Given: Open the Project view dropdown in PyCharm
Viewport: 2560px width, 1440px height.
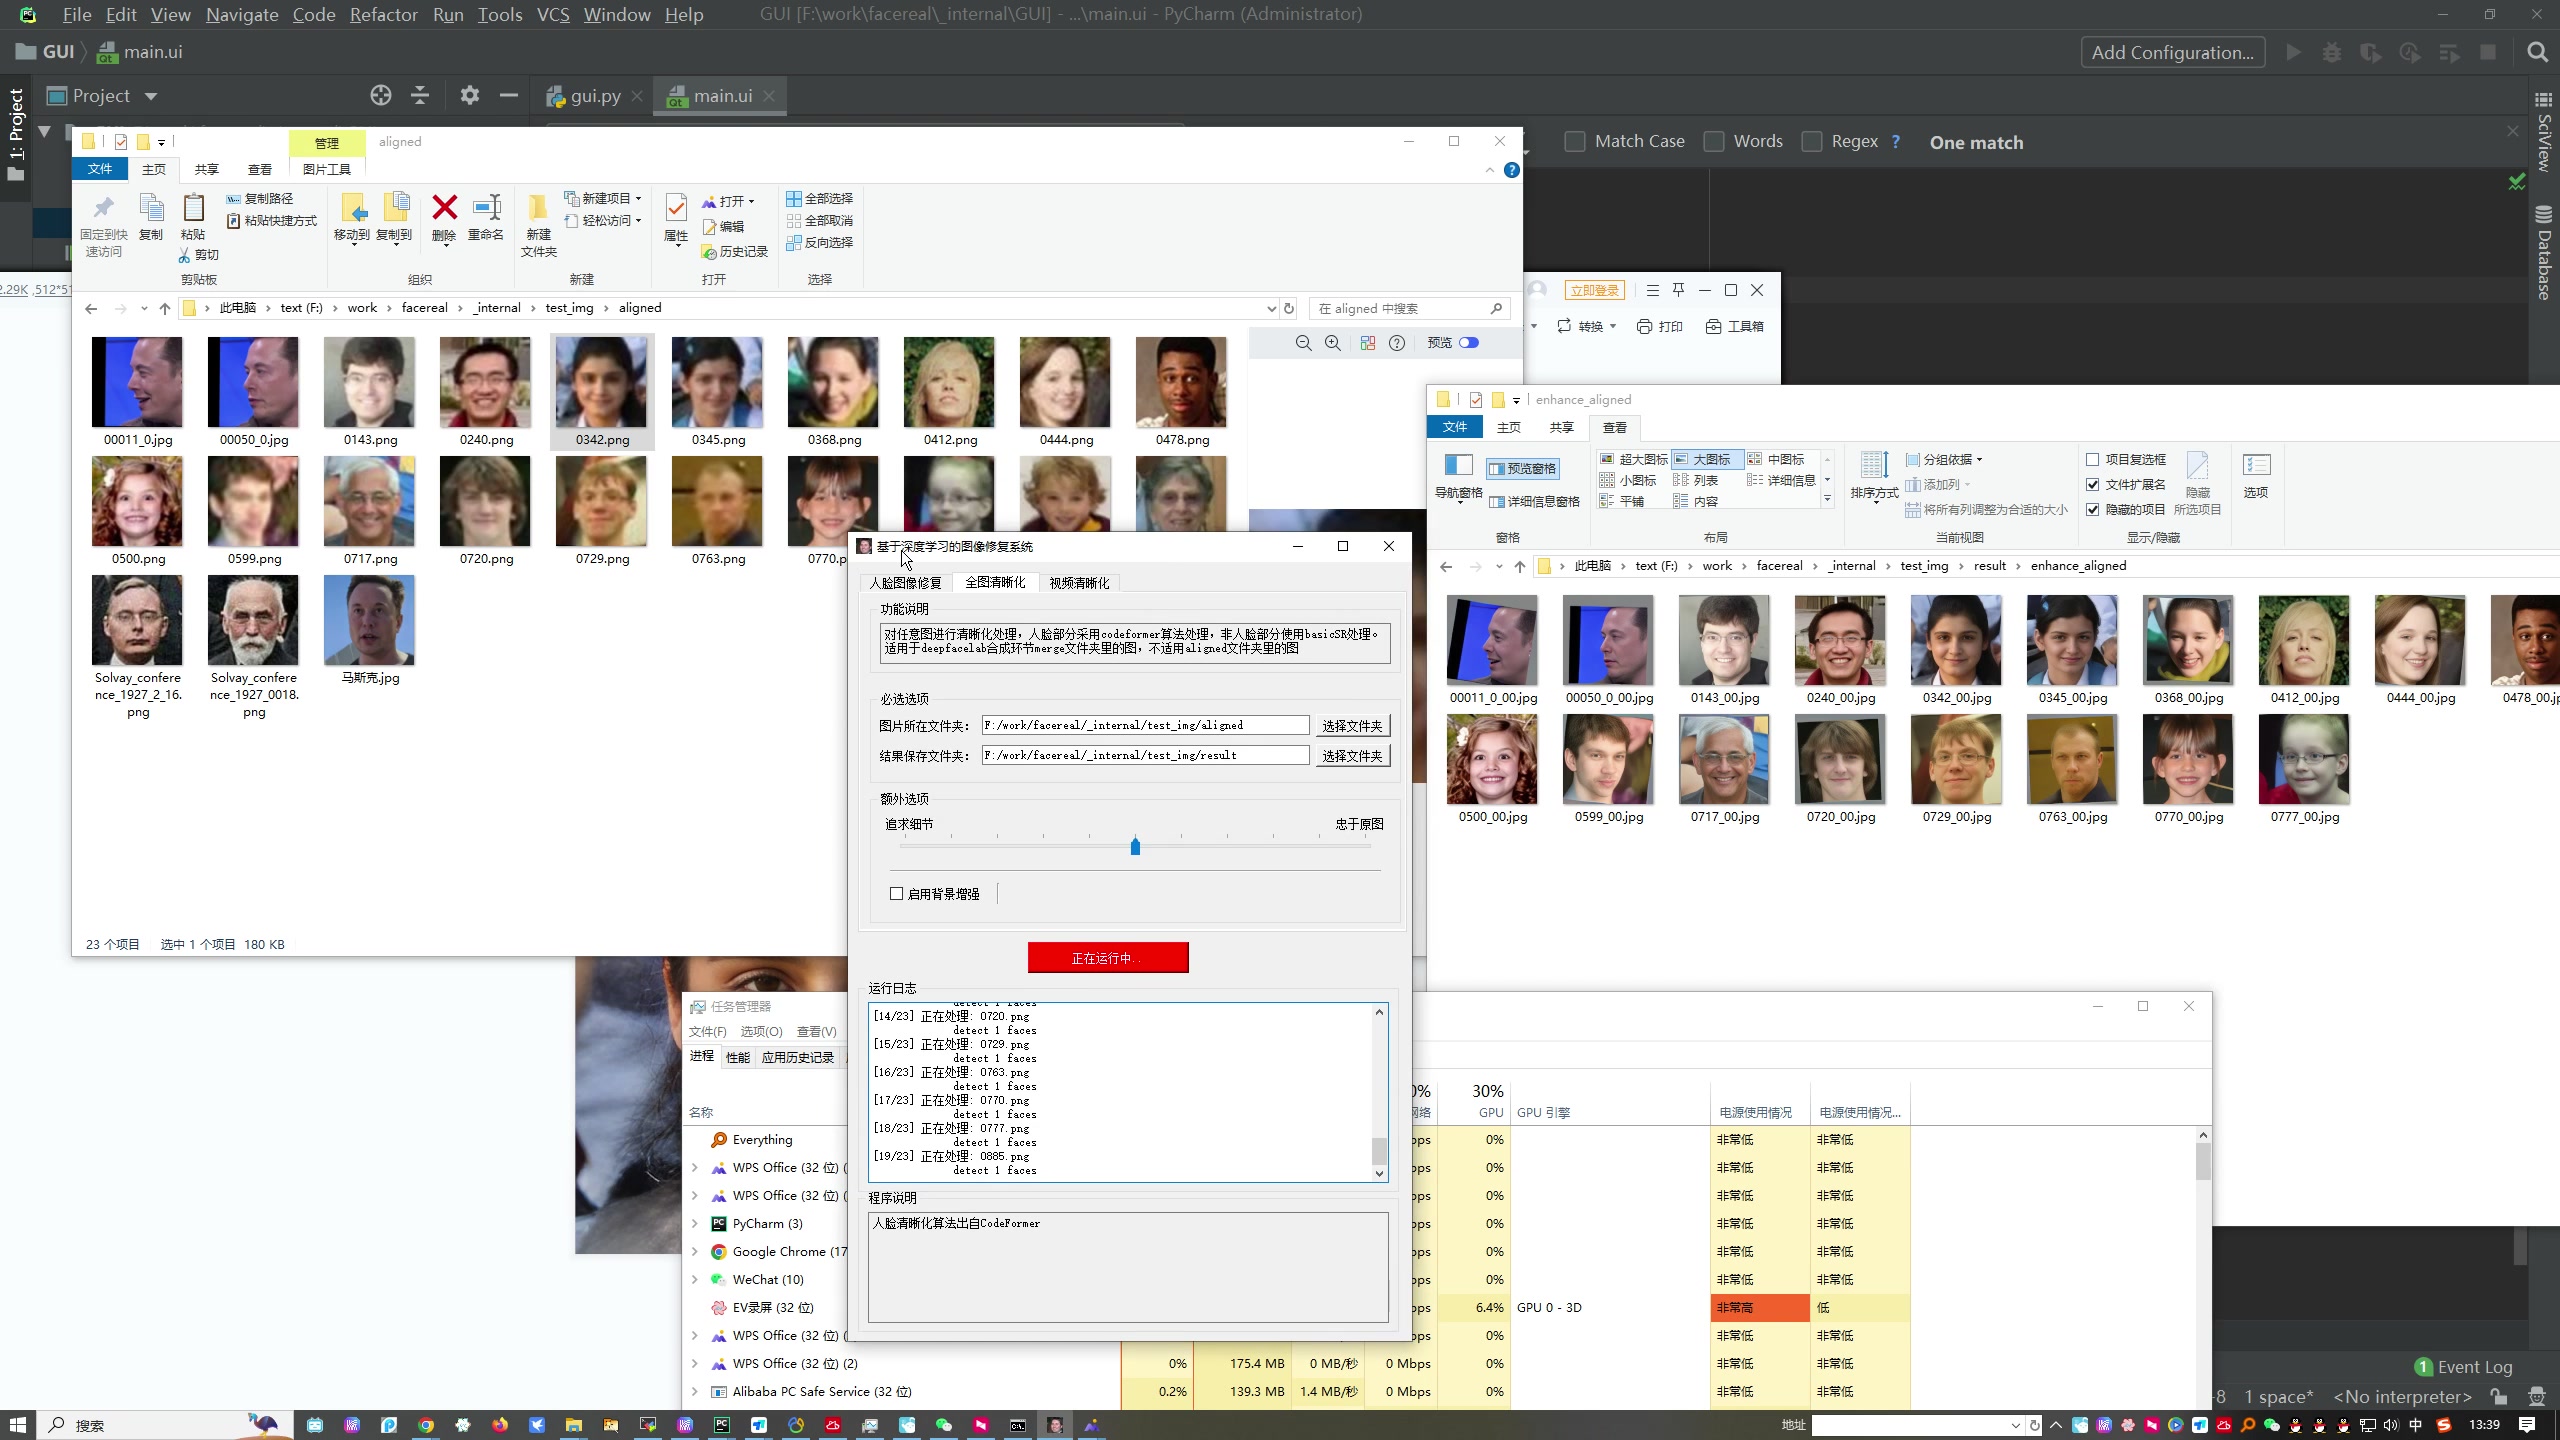Looking at the screenshot, I should [x=151, y=96].
